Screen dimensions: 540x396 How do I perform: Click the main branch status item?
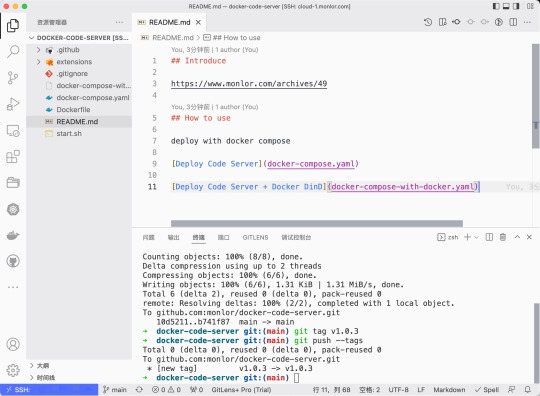point(115,390)
